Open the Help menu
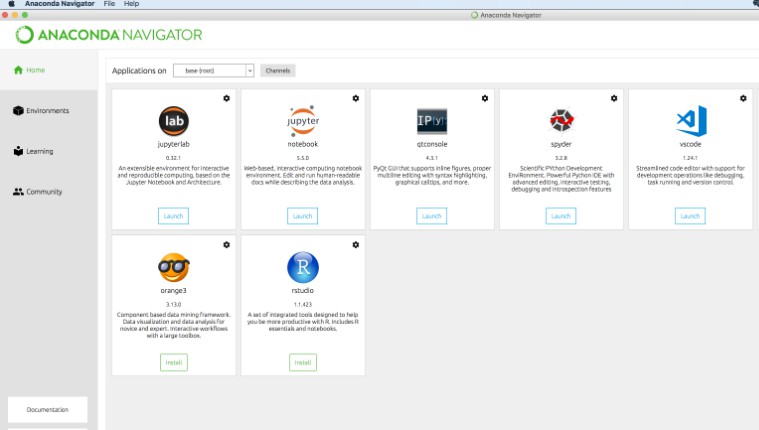Image resolution: width=759 pixels, height=430 pixels. coord(131,3)
